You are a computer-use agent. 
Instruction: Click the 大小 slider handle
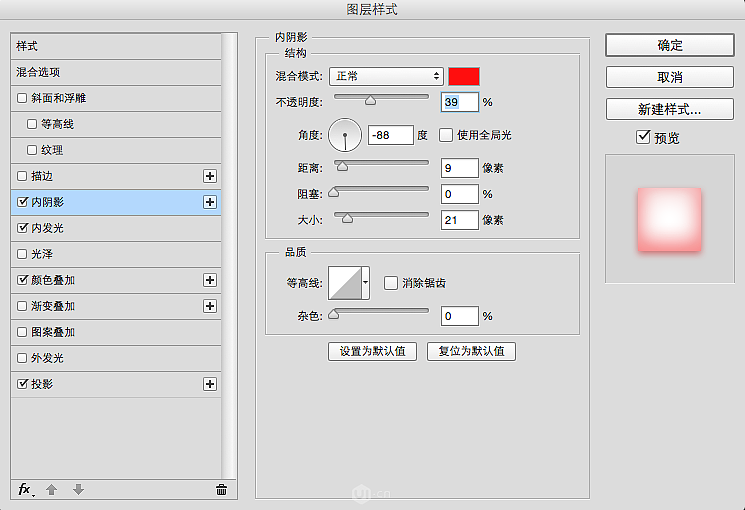pos(348,218)
